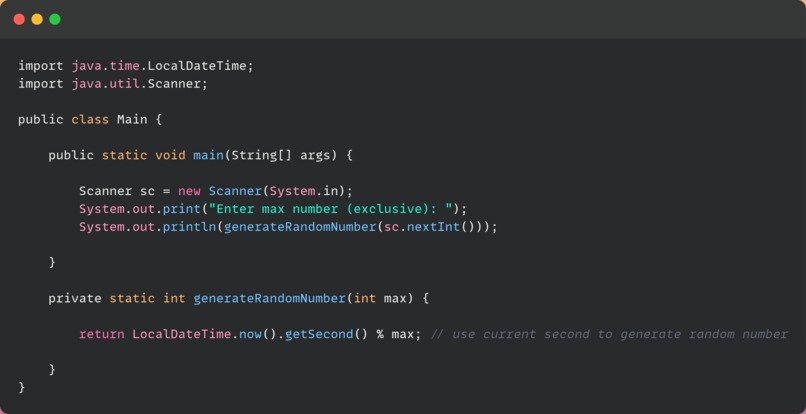The width and height of the screenshot is (806, 414).
Task: Click the "class" keyword
Action: click(90, 120)
